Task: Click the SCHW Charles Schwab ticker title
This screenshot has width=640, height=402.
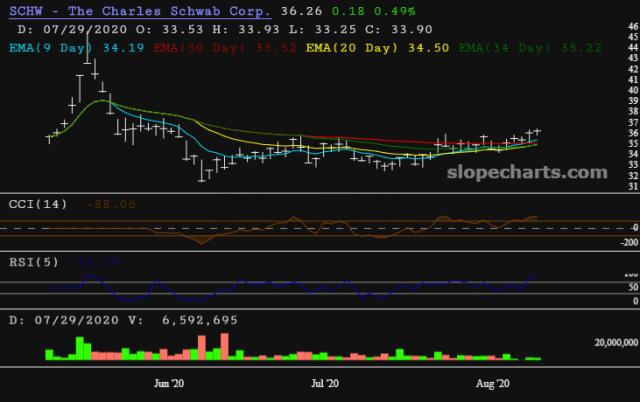Action: point(138,11)
